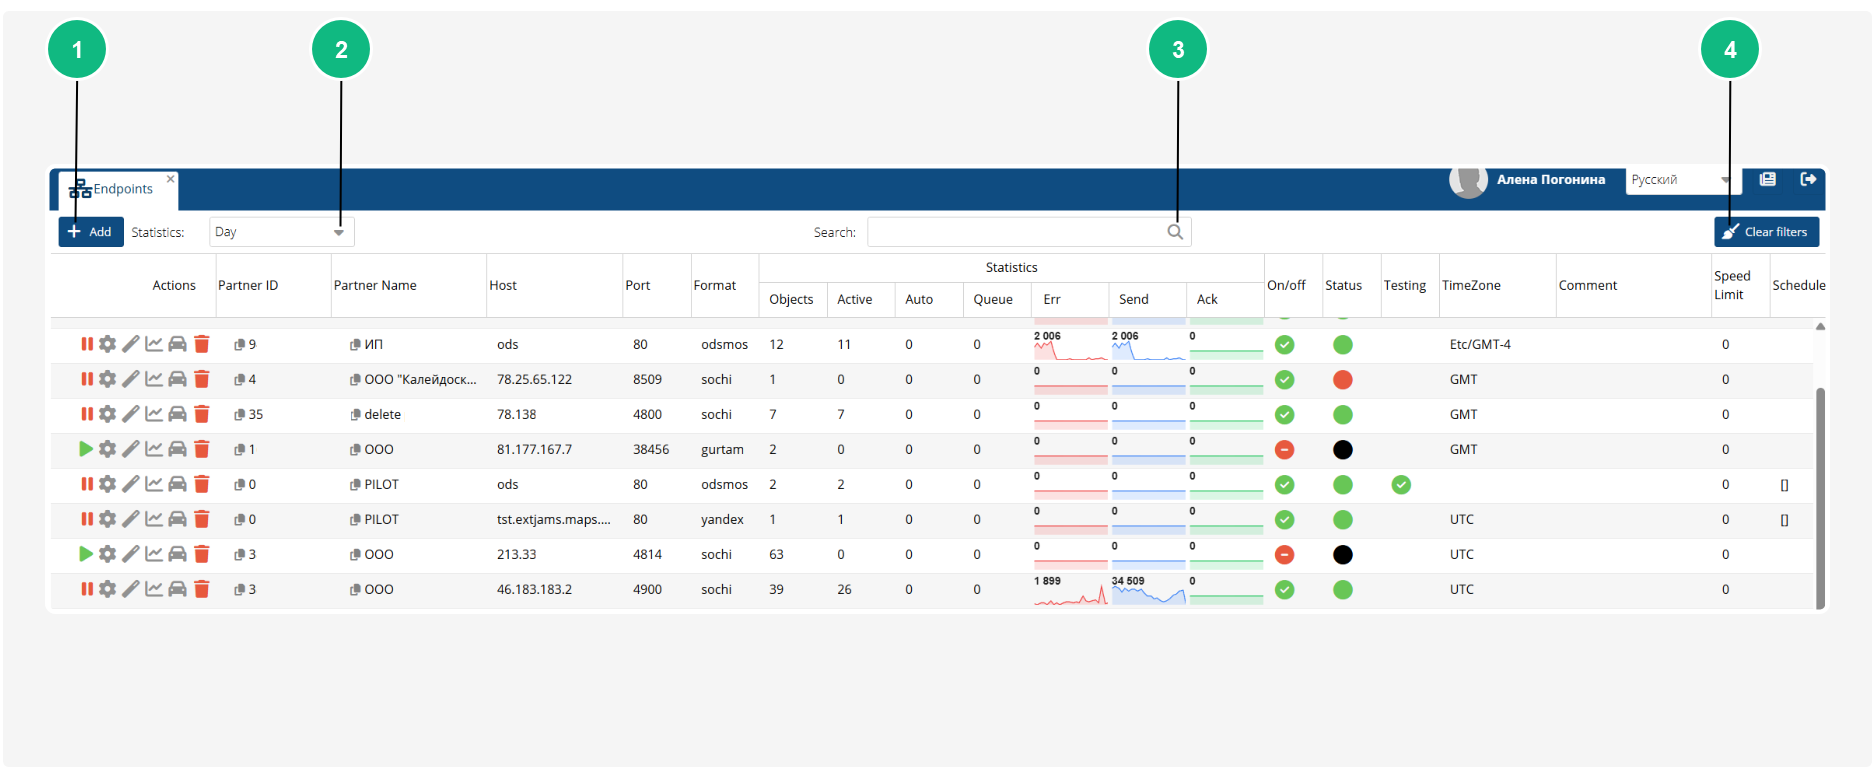This screenshot has height=770, width=1875.
Task: Click car icon for host 81.177.167.7
Action: [x=177, y=449]
